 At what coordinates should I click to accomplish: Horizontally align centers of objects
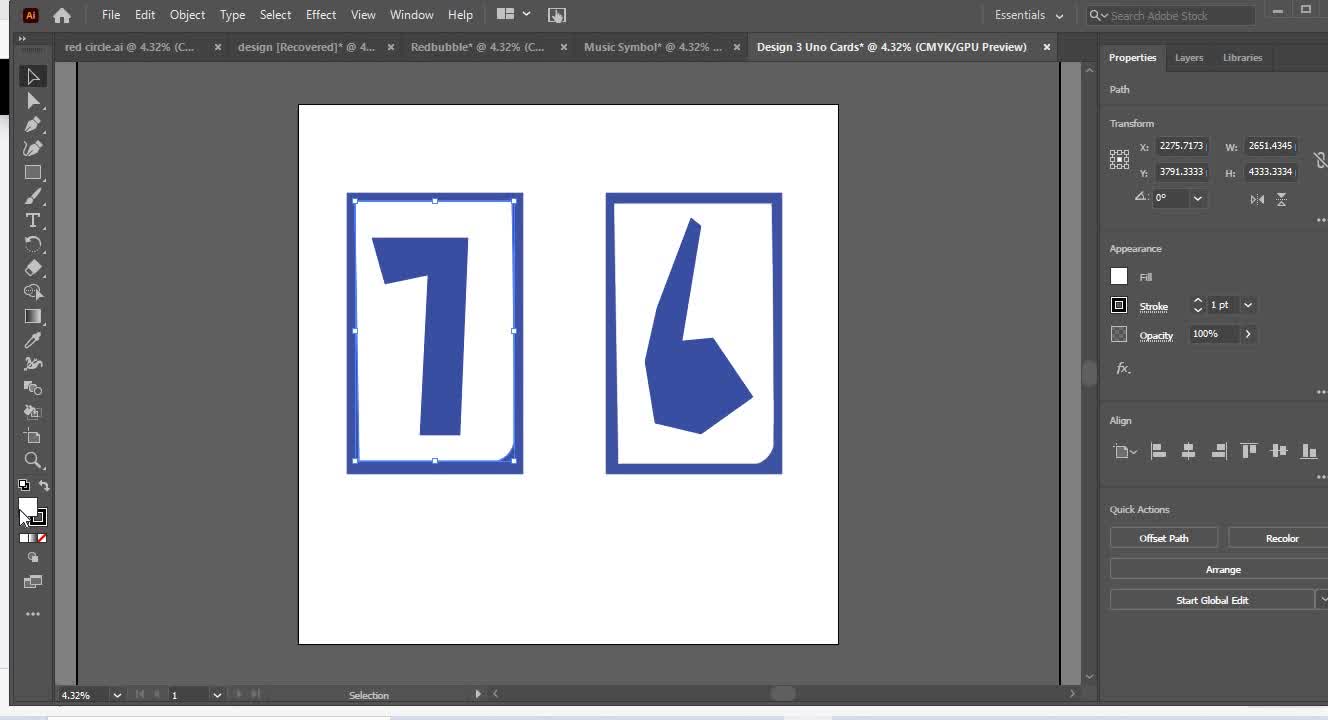1188,451
